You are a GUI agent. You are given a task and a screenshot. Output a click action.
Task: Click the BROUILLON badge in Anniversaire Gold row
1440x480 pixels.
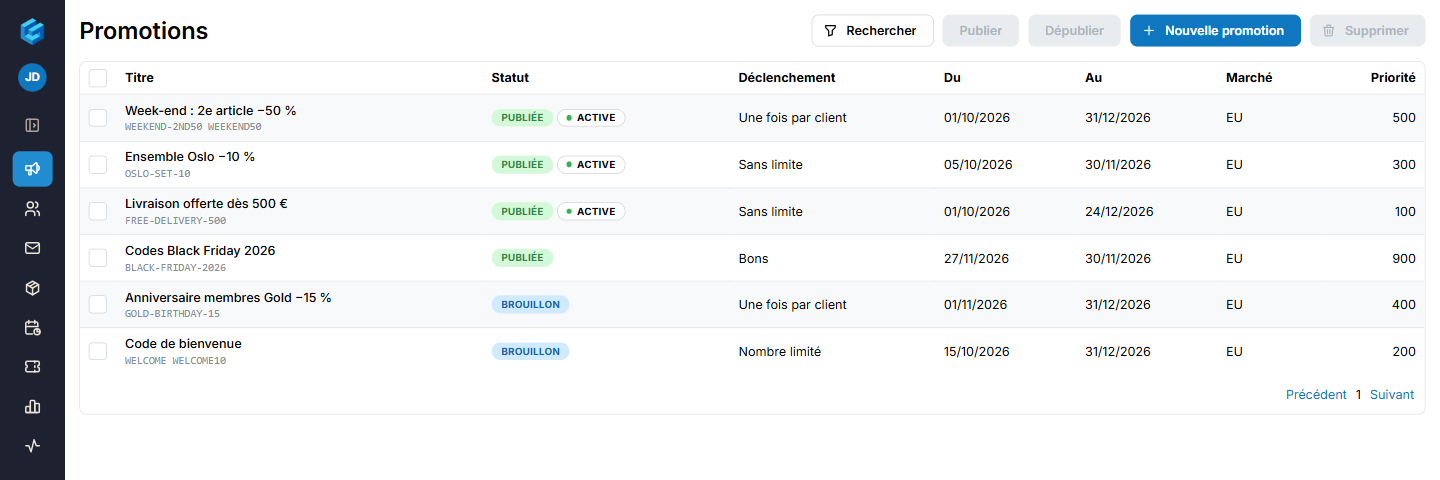tap(530, 304)
